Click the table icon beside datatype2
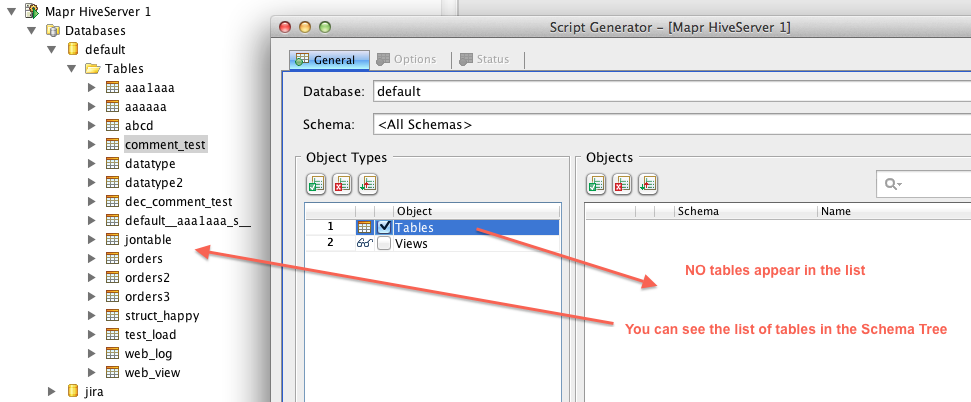This screenshot has height=402, width=971. click(112, 183)
